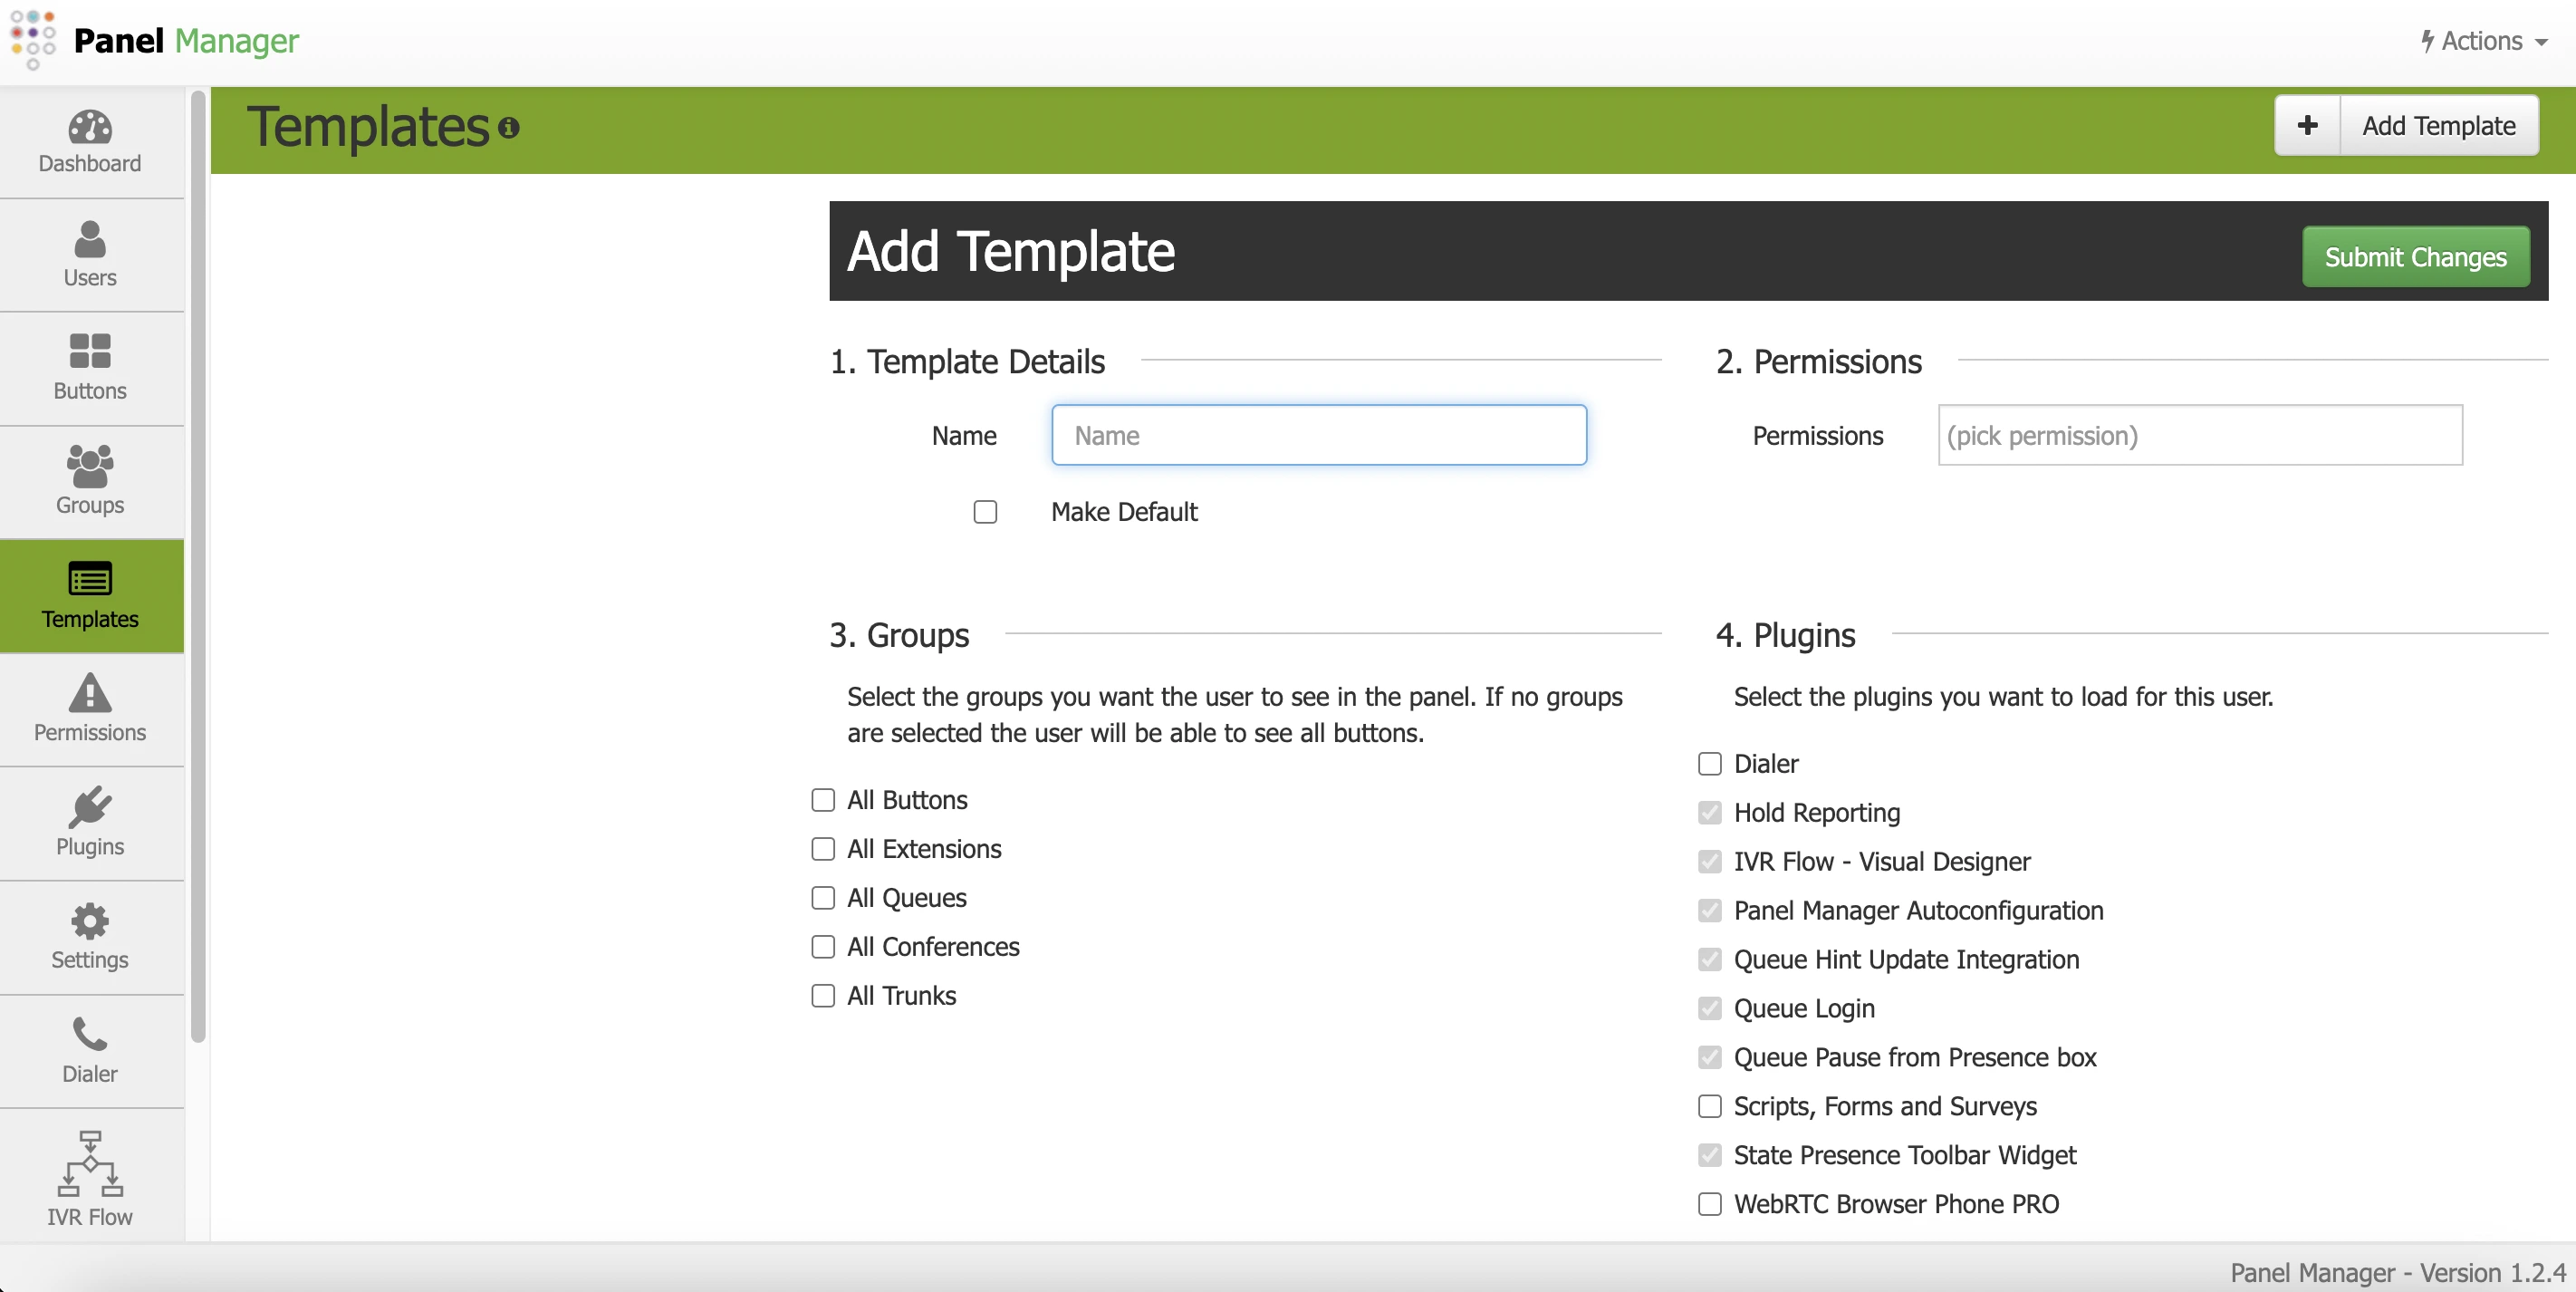Open the Dashboard panel
This screenshot has width=2576, height=1292.
coord(89,140)
